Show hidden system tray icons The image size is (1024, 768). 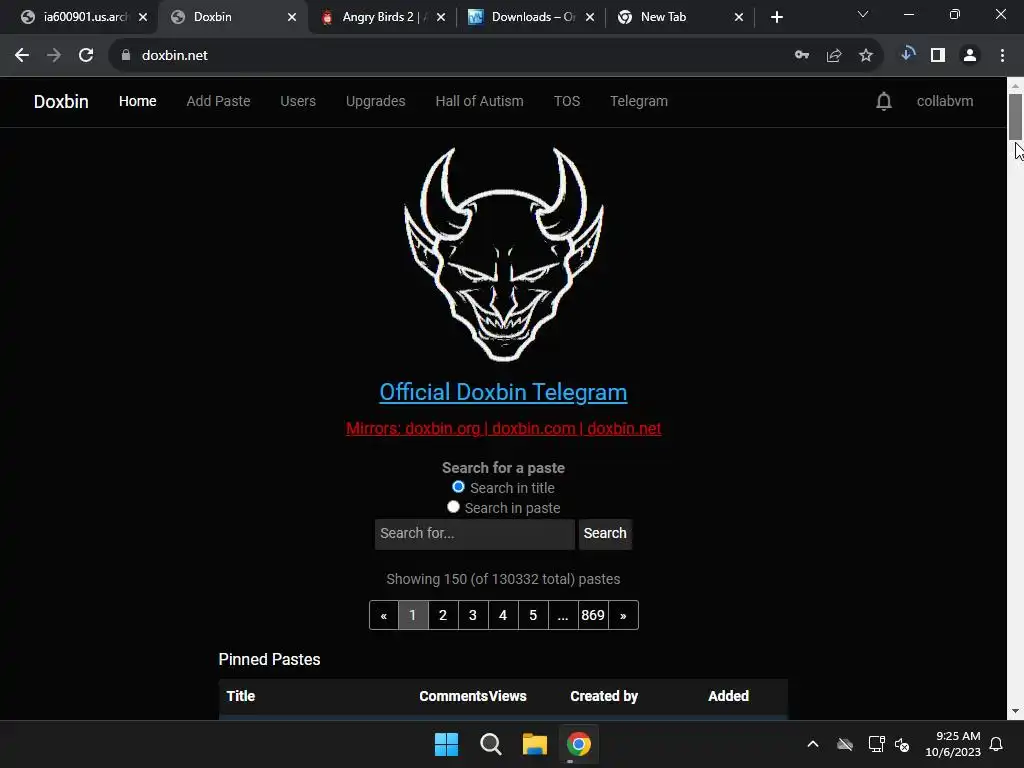(x=813, y=744)
